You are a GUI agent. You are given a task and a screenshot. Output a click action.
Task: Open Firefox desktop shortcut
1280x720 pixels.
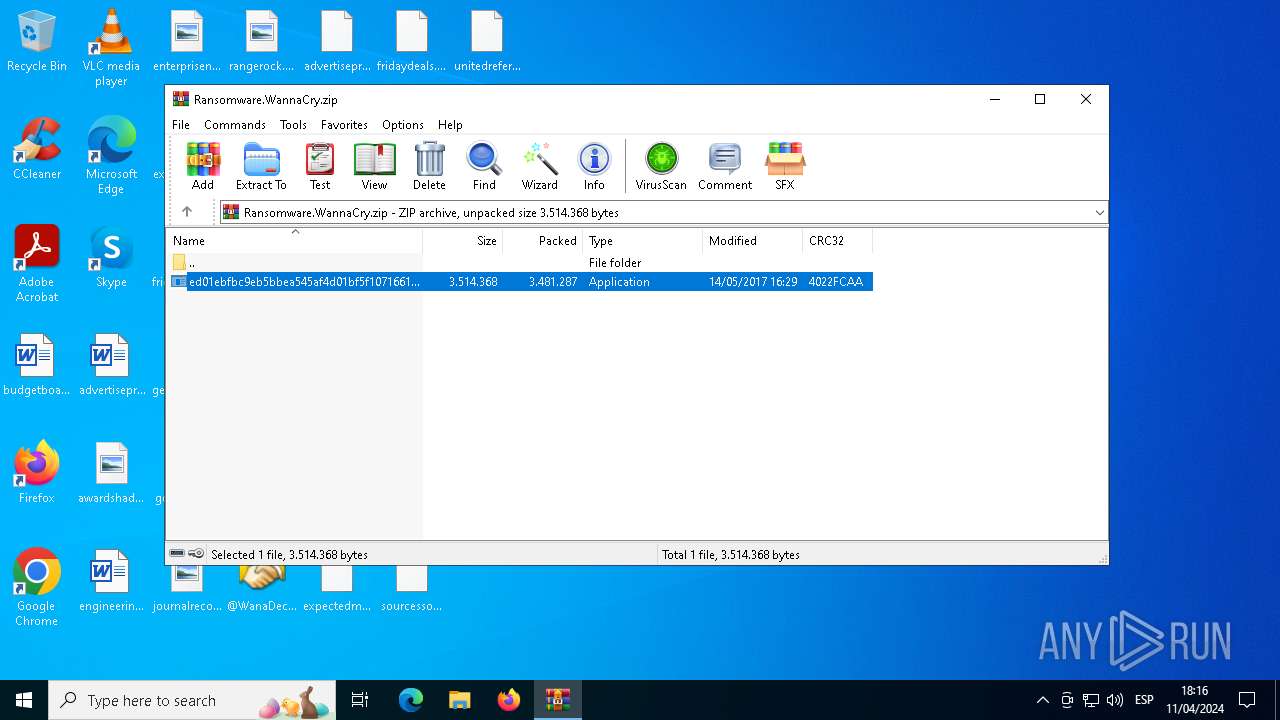(x=37, y=472)
